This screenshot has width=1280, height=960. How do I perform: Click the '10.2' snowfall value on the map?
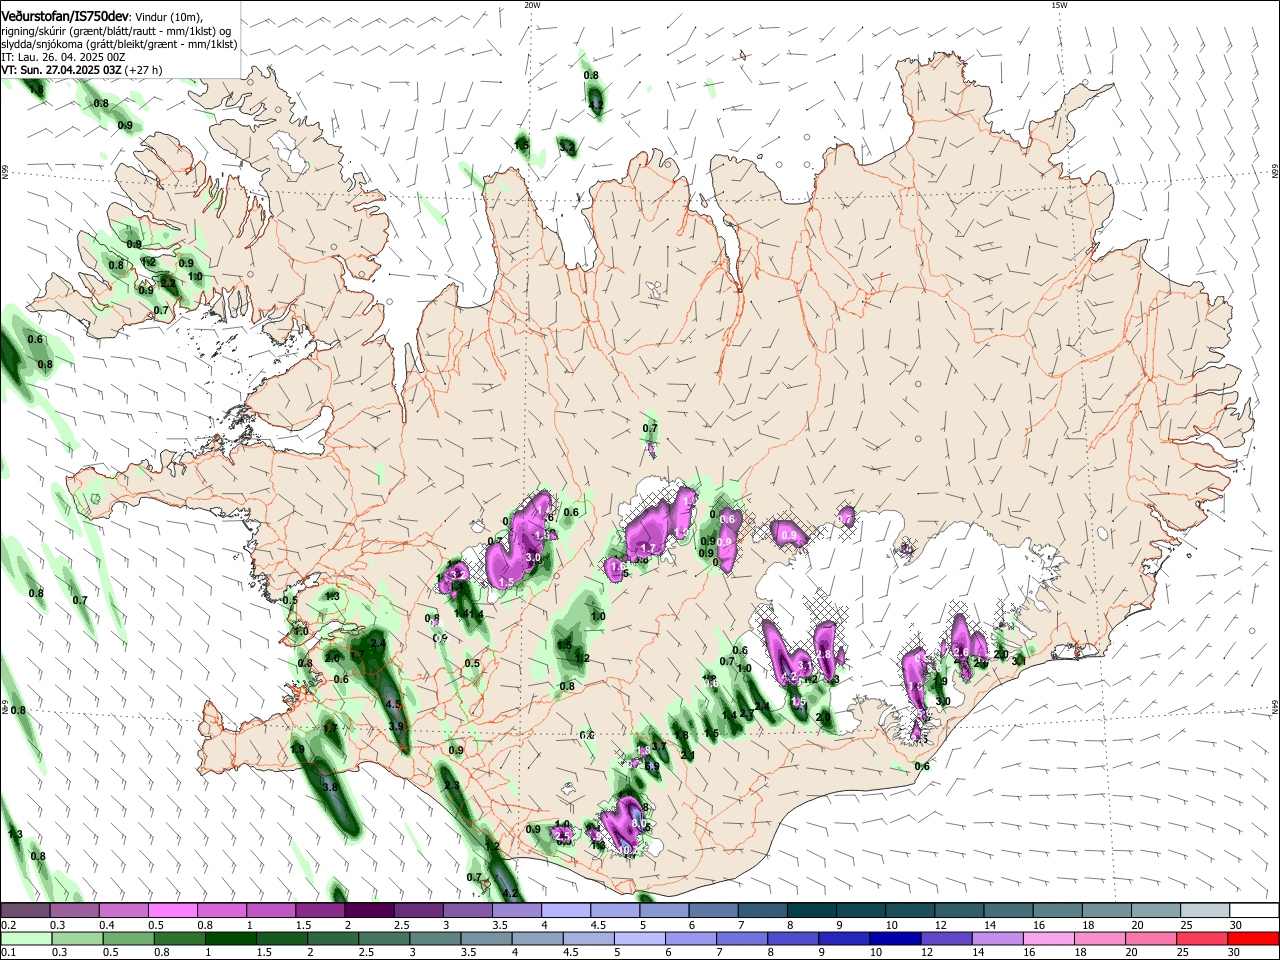coord(628,850)
